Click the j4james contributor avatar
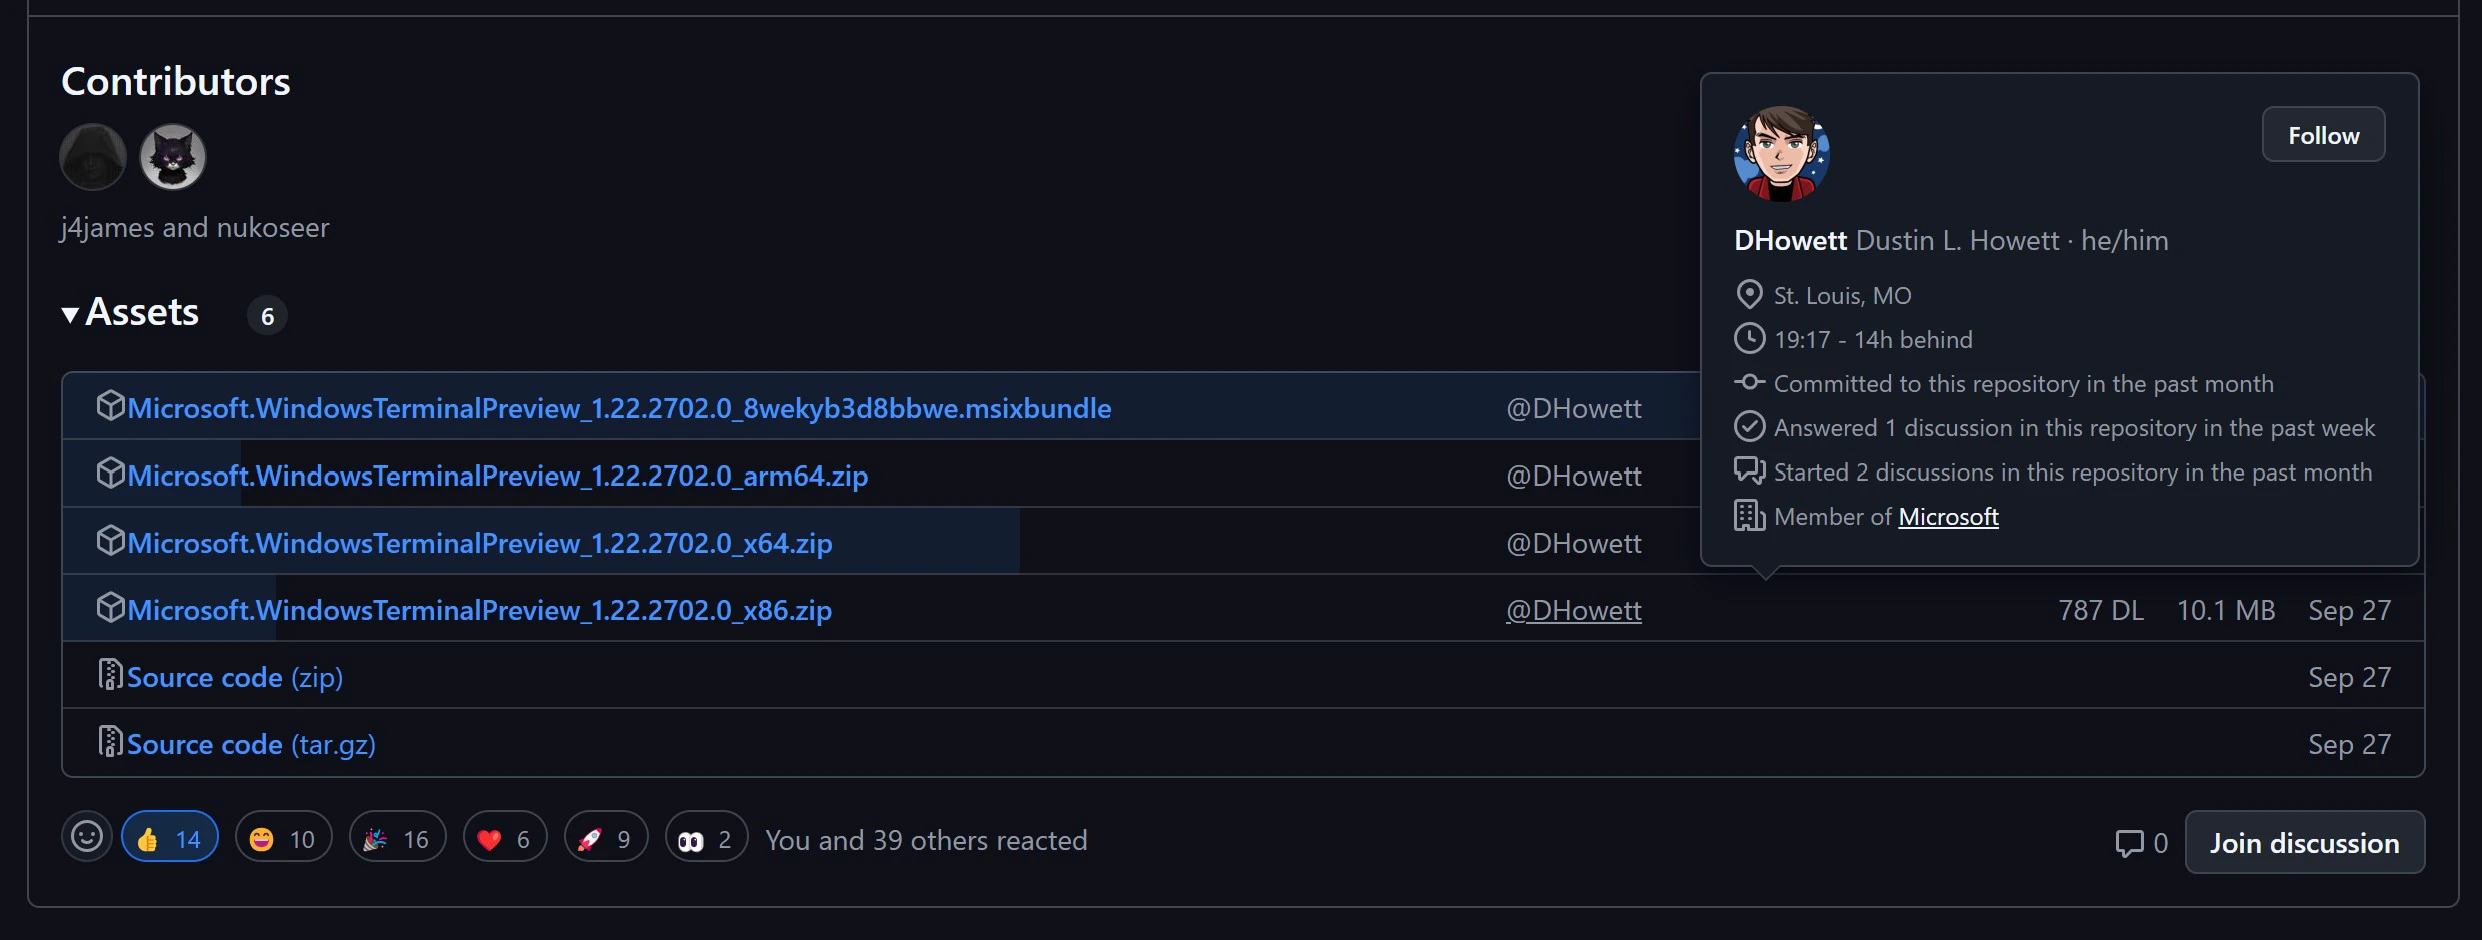Screen dimensions: 2482x940 (93, 157)
